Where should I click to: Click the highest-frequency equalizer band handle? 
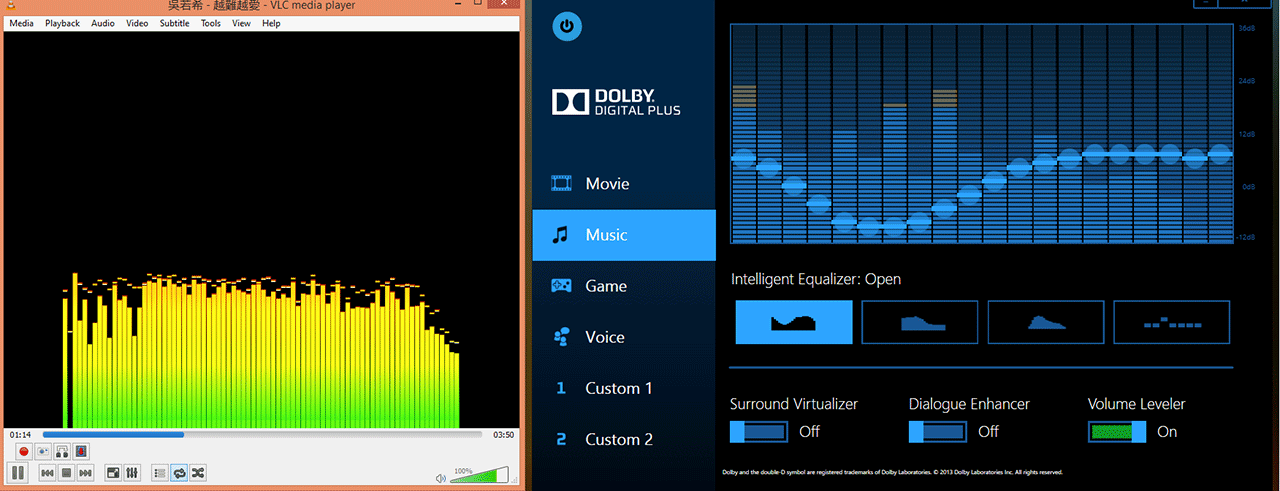point(1219,153)
